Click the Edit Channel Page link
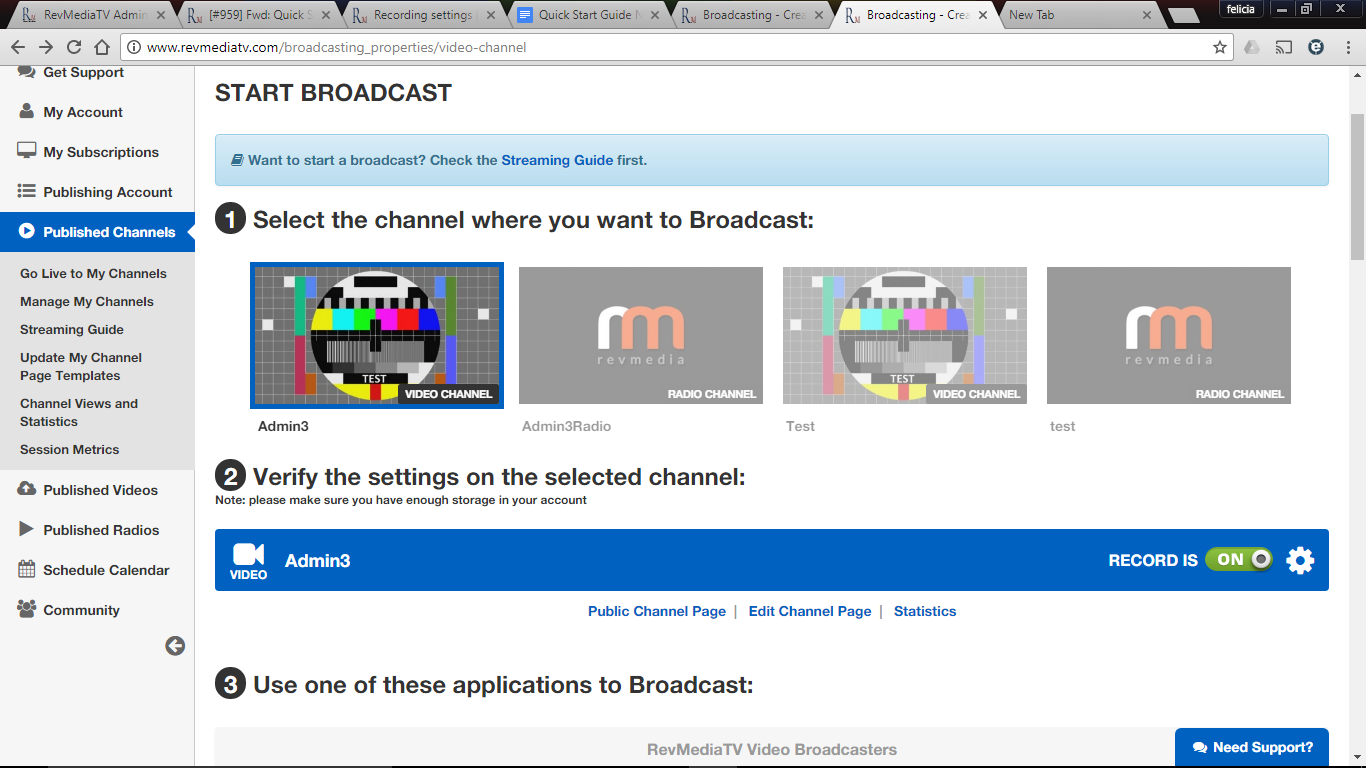1366x768 pixels. click(810, 611)
